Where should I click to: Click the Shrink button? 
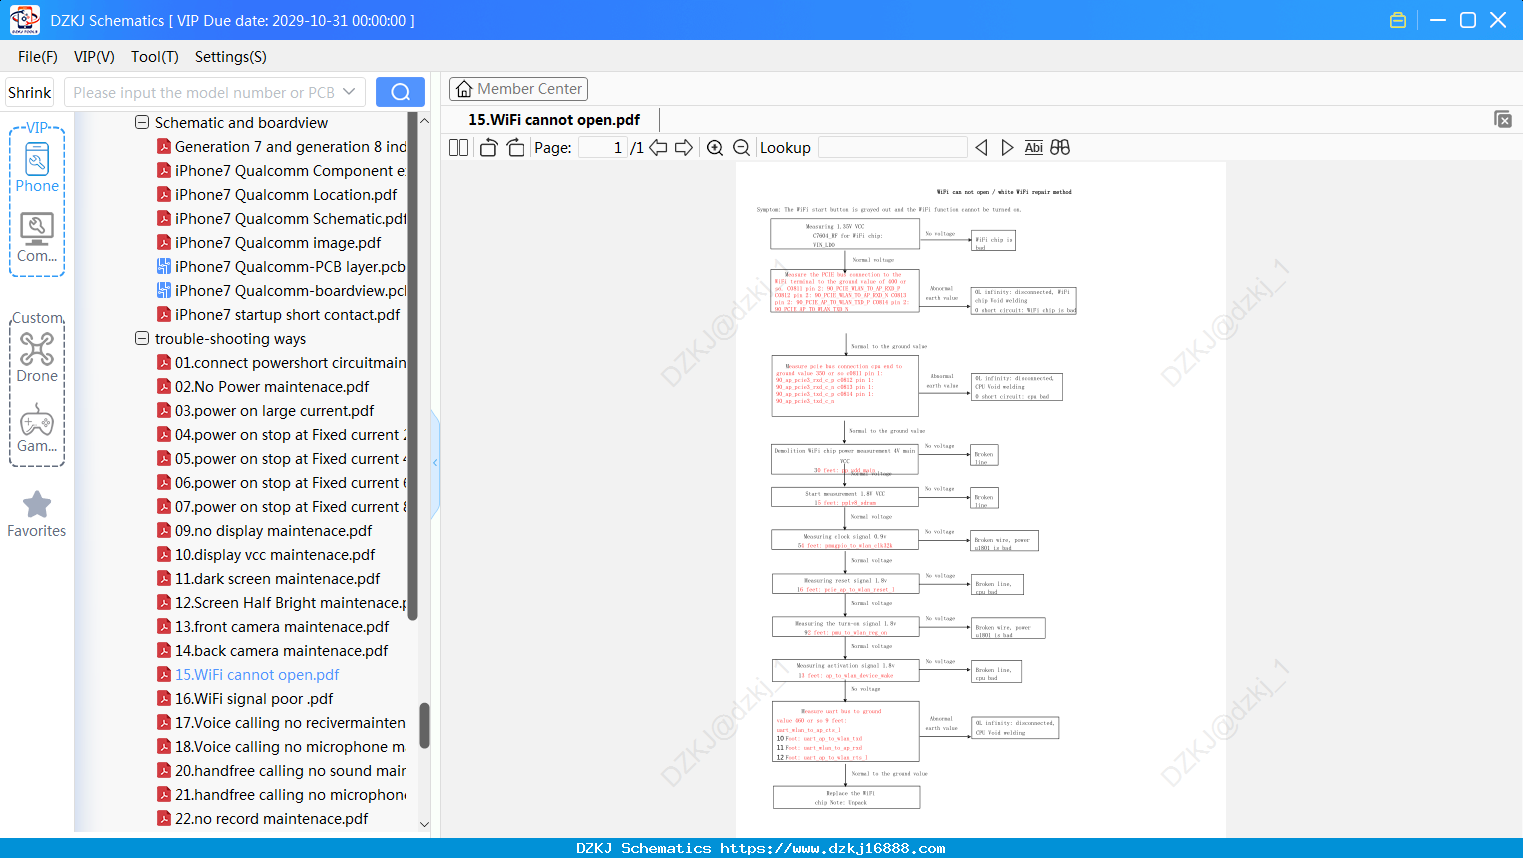point(30,92)
